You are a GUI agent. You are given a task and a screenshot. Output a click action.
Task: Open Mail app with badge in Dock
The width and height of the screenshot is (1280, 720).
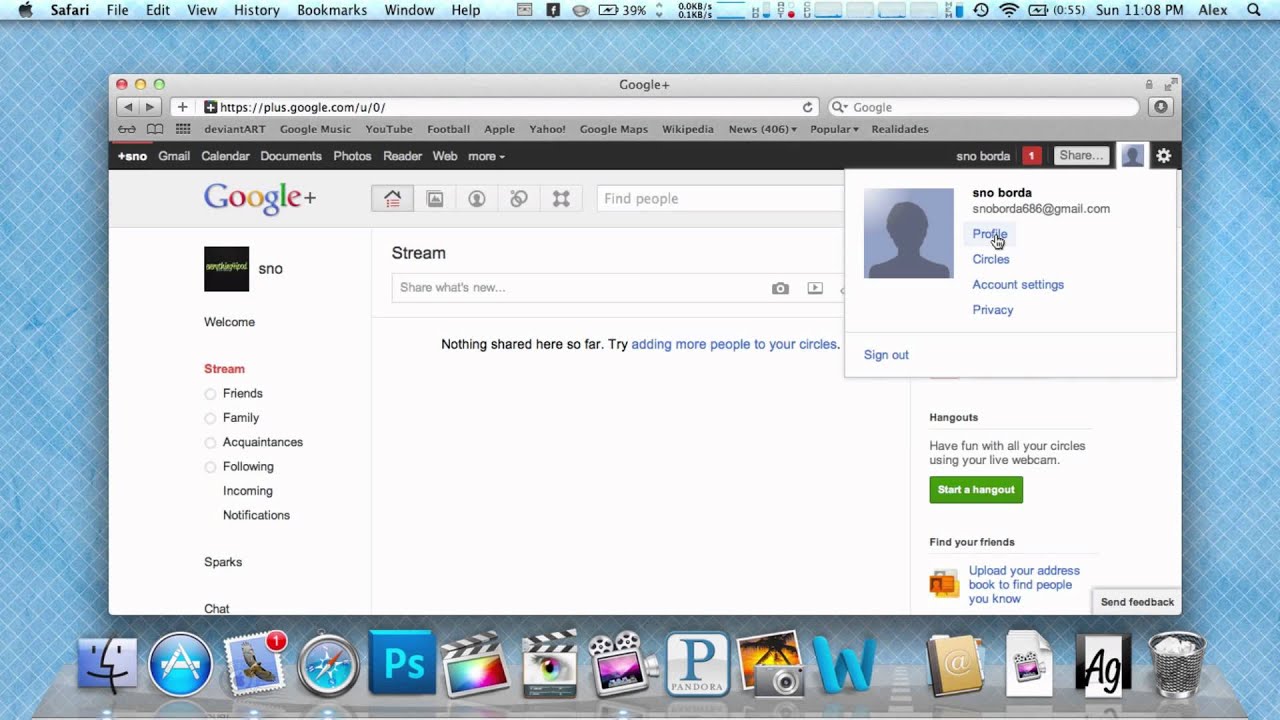(254, 662)
